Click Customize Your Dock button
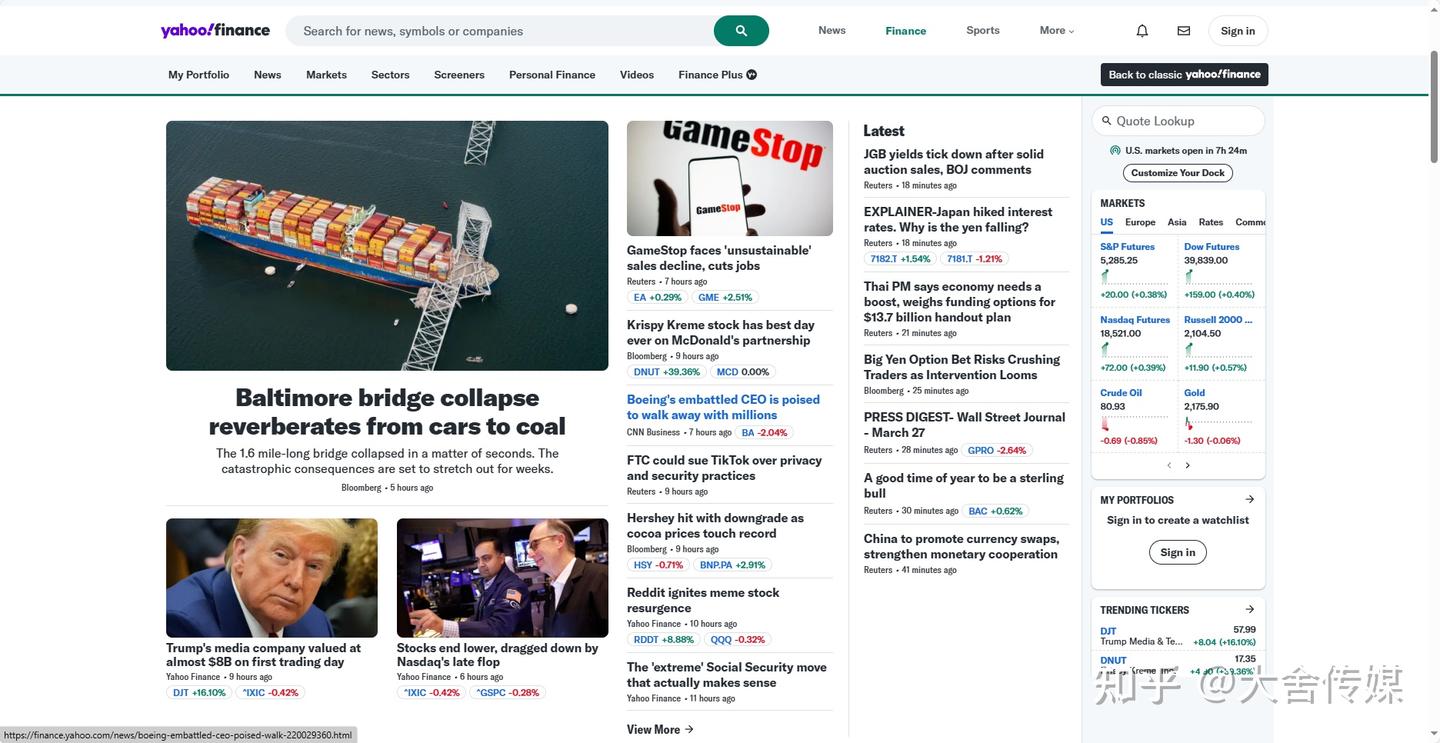Screen dimensions: 1440x743 pos(1178,173)
